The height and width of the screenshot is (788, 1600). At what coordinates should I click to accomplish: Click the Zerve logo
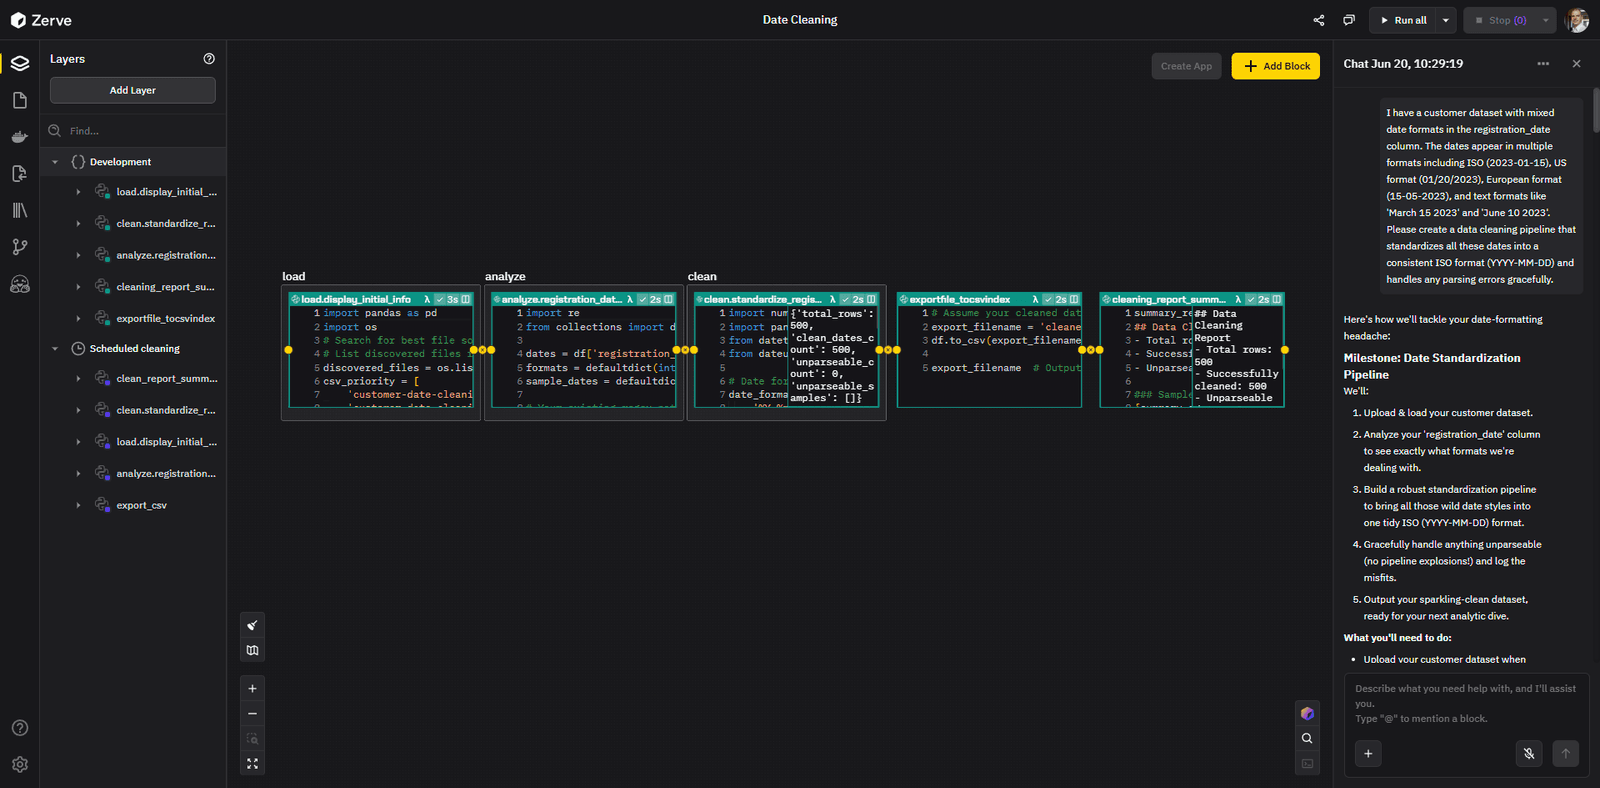(x=41, y=20)
